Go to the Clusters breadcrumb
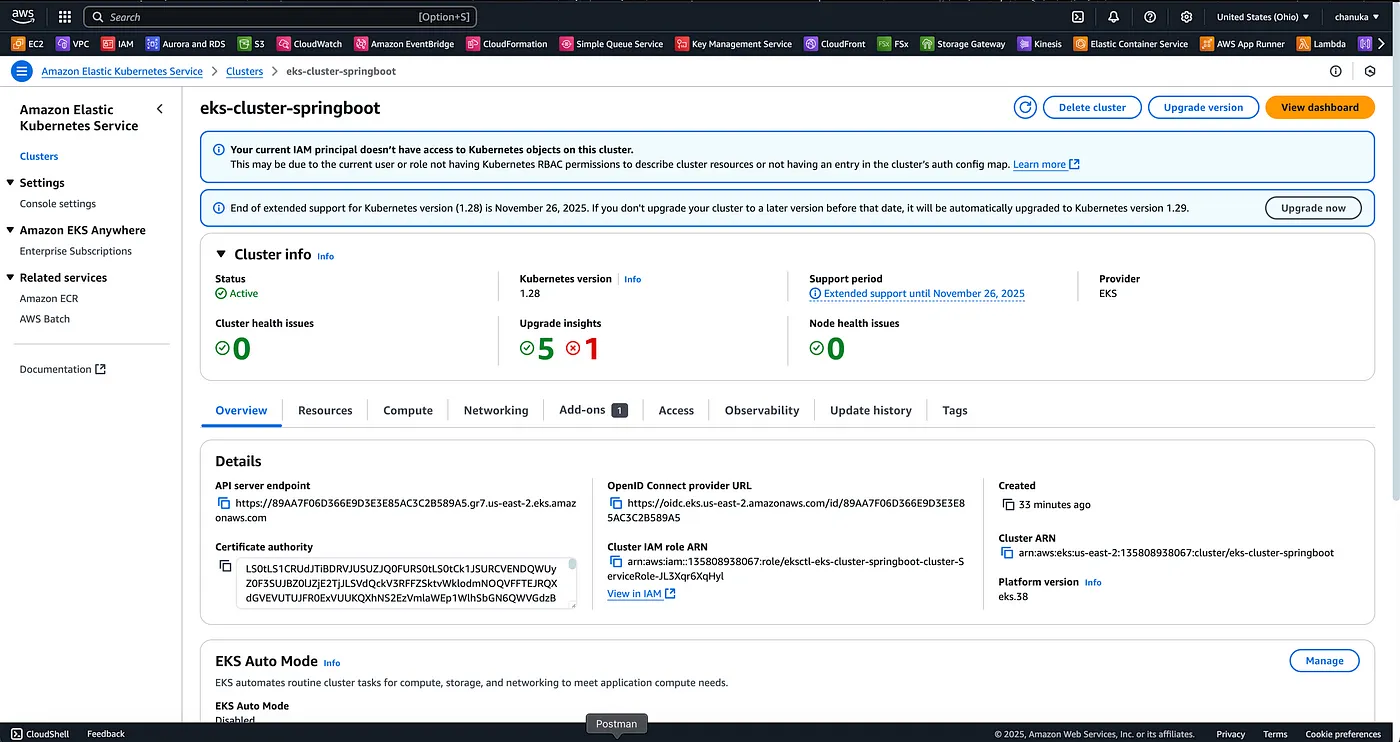This screenshot has width=1400, height=742. [x=244, y=71]
